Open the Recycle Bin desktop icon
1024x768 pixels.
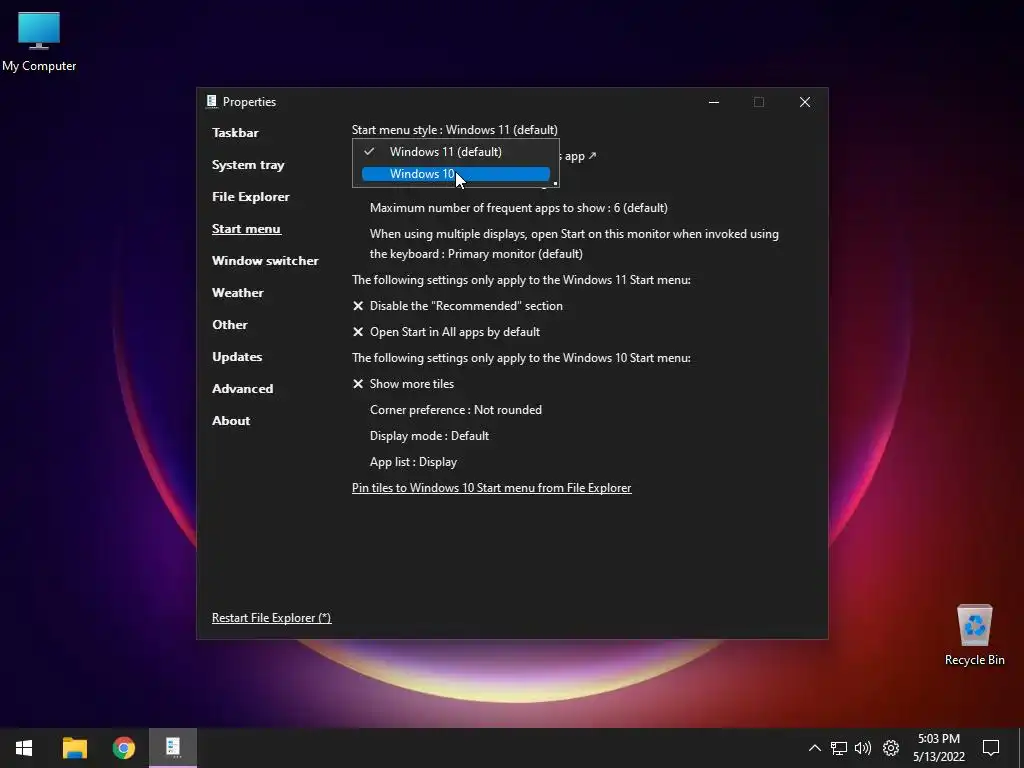pyautogui.click(x=974, y=635)
